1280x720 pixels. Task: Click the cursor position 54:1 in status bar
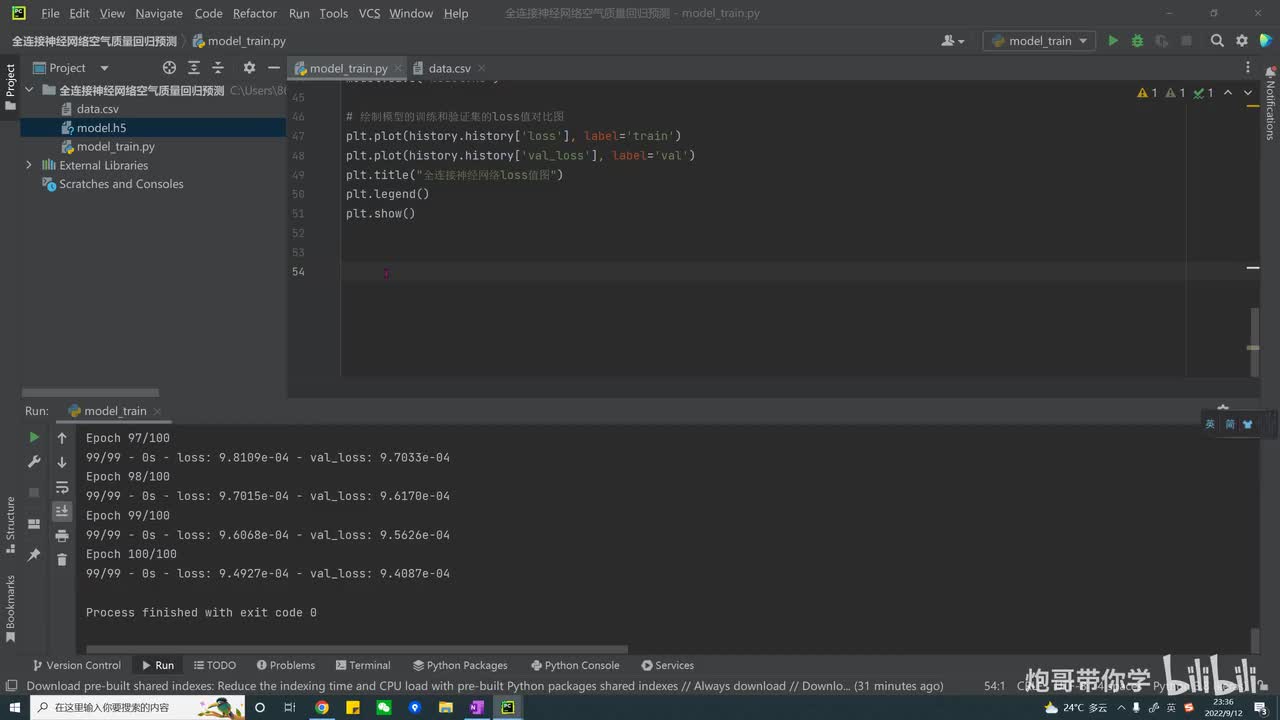(x=995, y=686)
